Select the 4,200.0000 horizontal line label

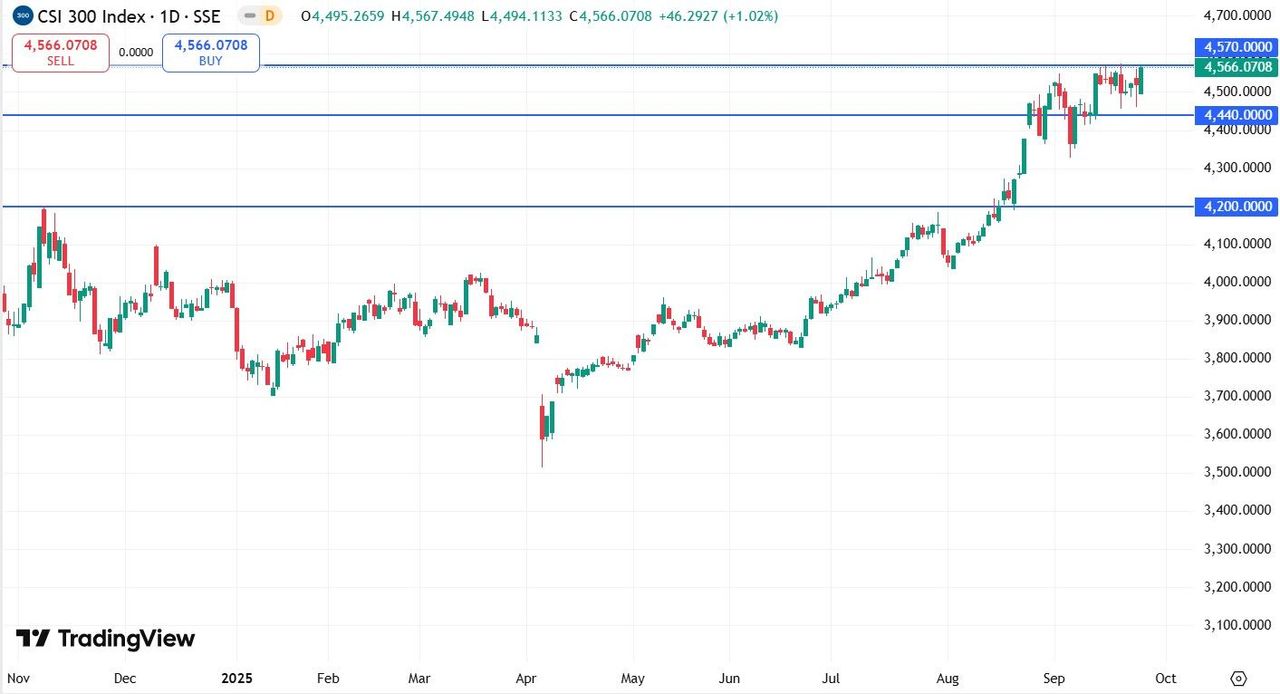1237,207
